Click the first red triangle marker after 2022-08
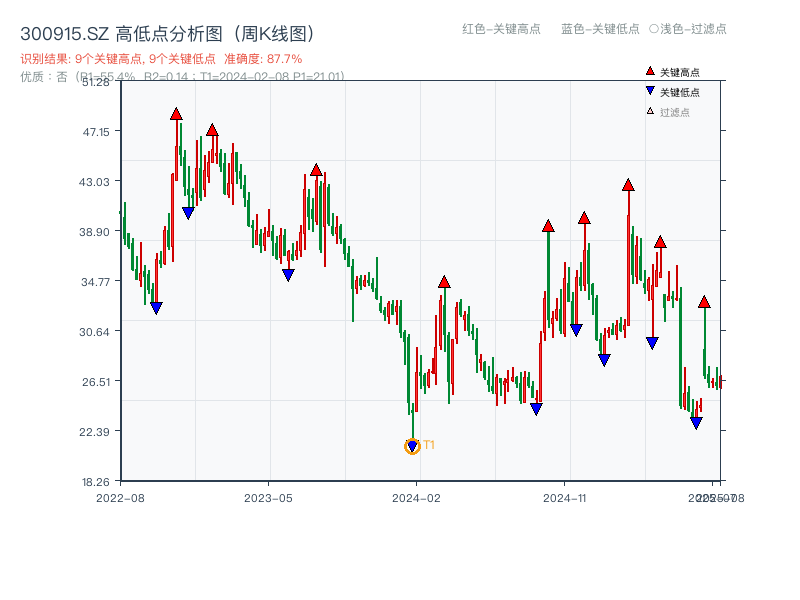The image size is (800, 600). point(177,112)
